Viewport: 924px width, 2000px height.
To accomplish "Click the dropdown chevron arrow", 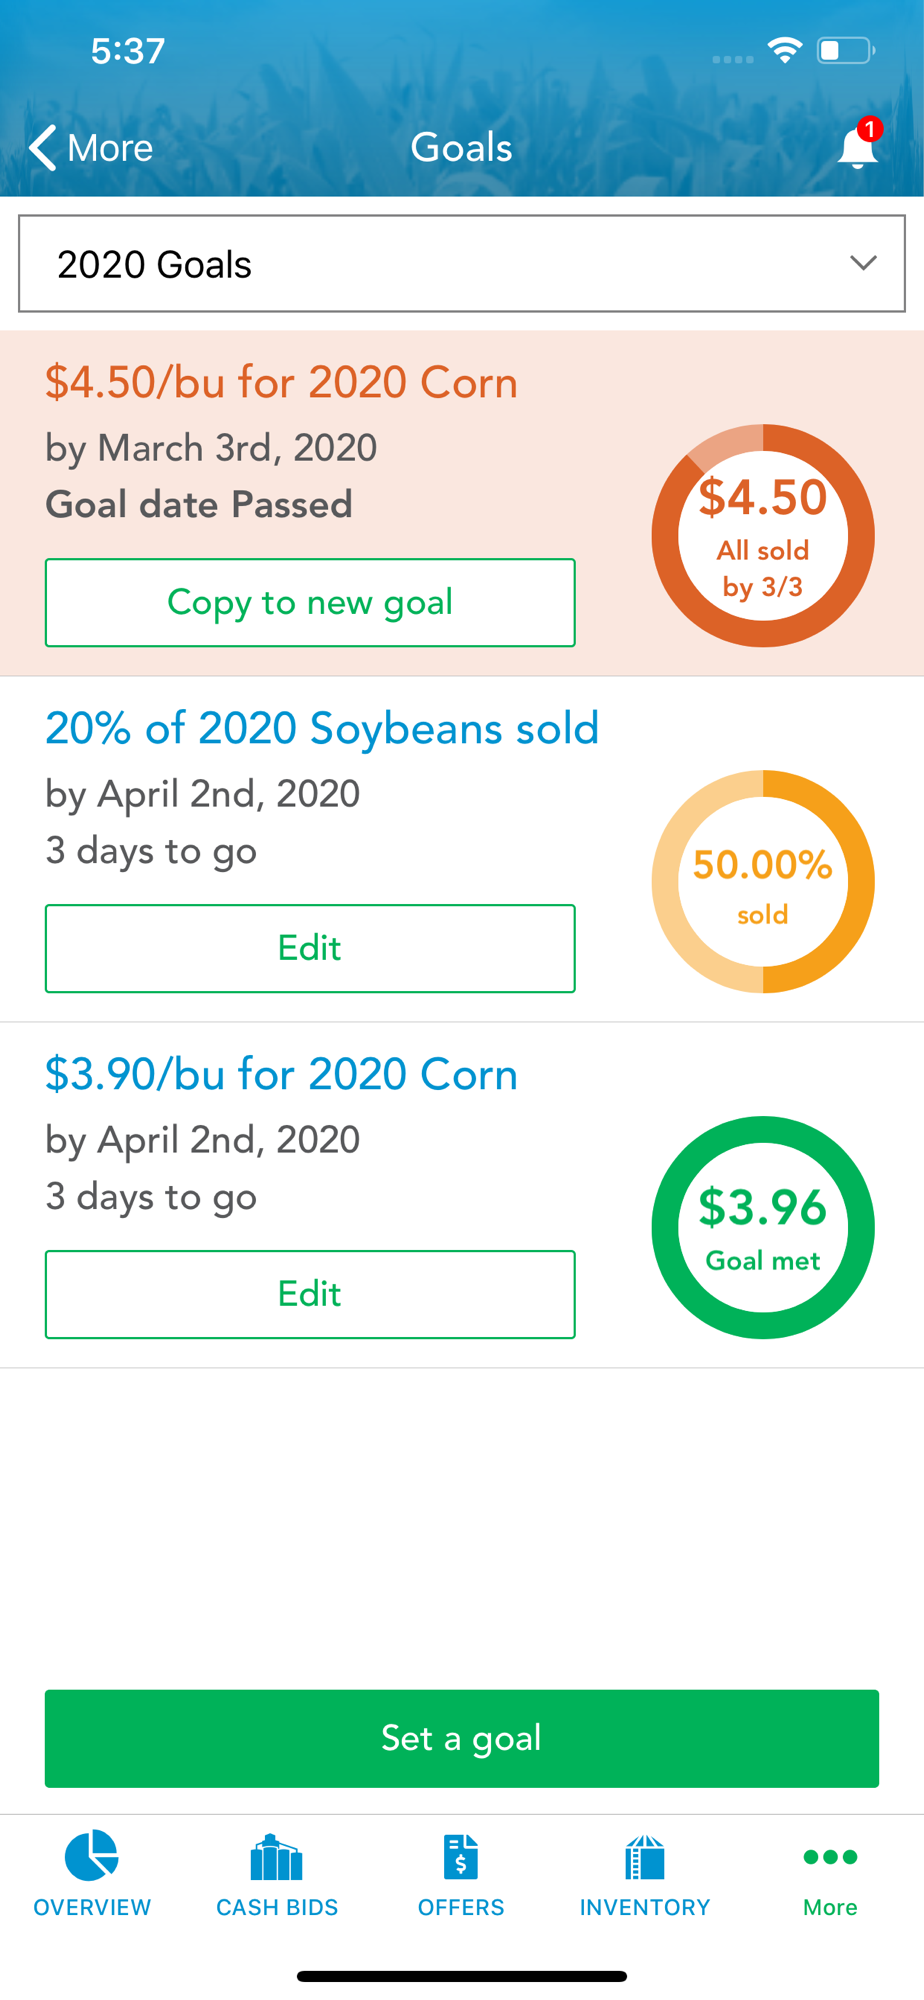I will coord(863,263).
